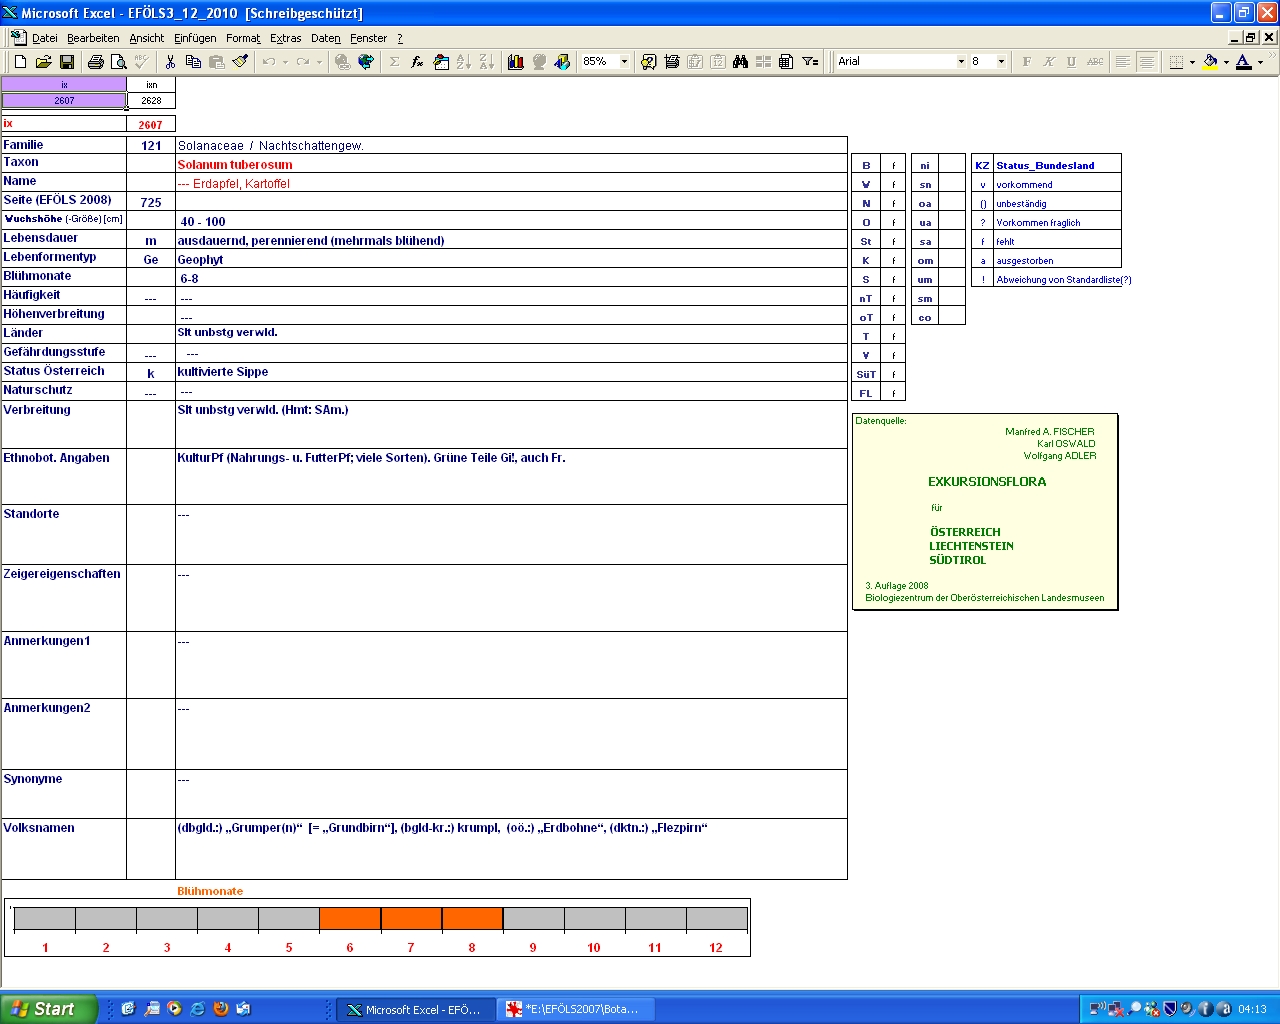The width and height of the screenshot is (1280, 1024).
Task: Open the zoom 85% dropdown
Action: 625,62
